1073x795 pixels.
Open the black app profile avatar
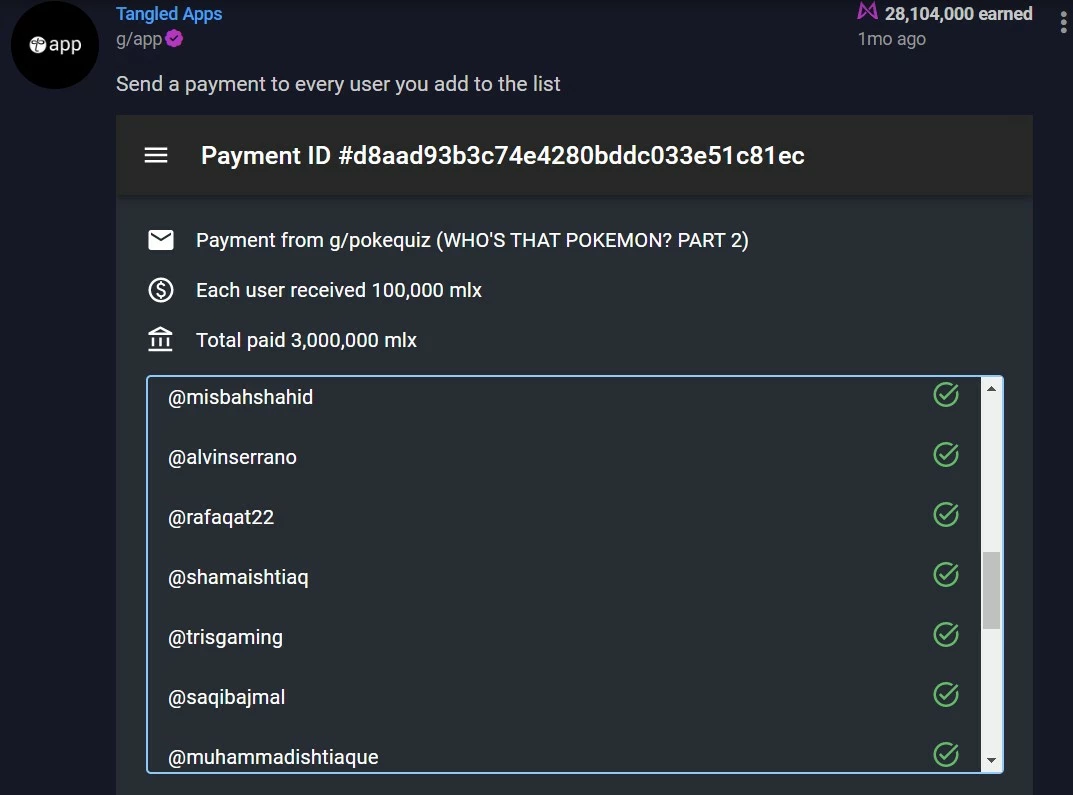click(x=55, y=44)
